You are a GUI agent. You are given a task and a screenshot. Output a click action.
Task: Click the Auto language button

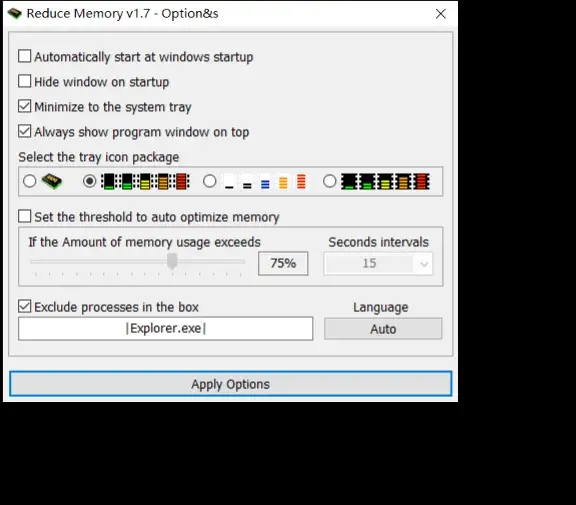[x=383, y=329]
